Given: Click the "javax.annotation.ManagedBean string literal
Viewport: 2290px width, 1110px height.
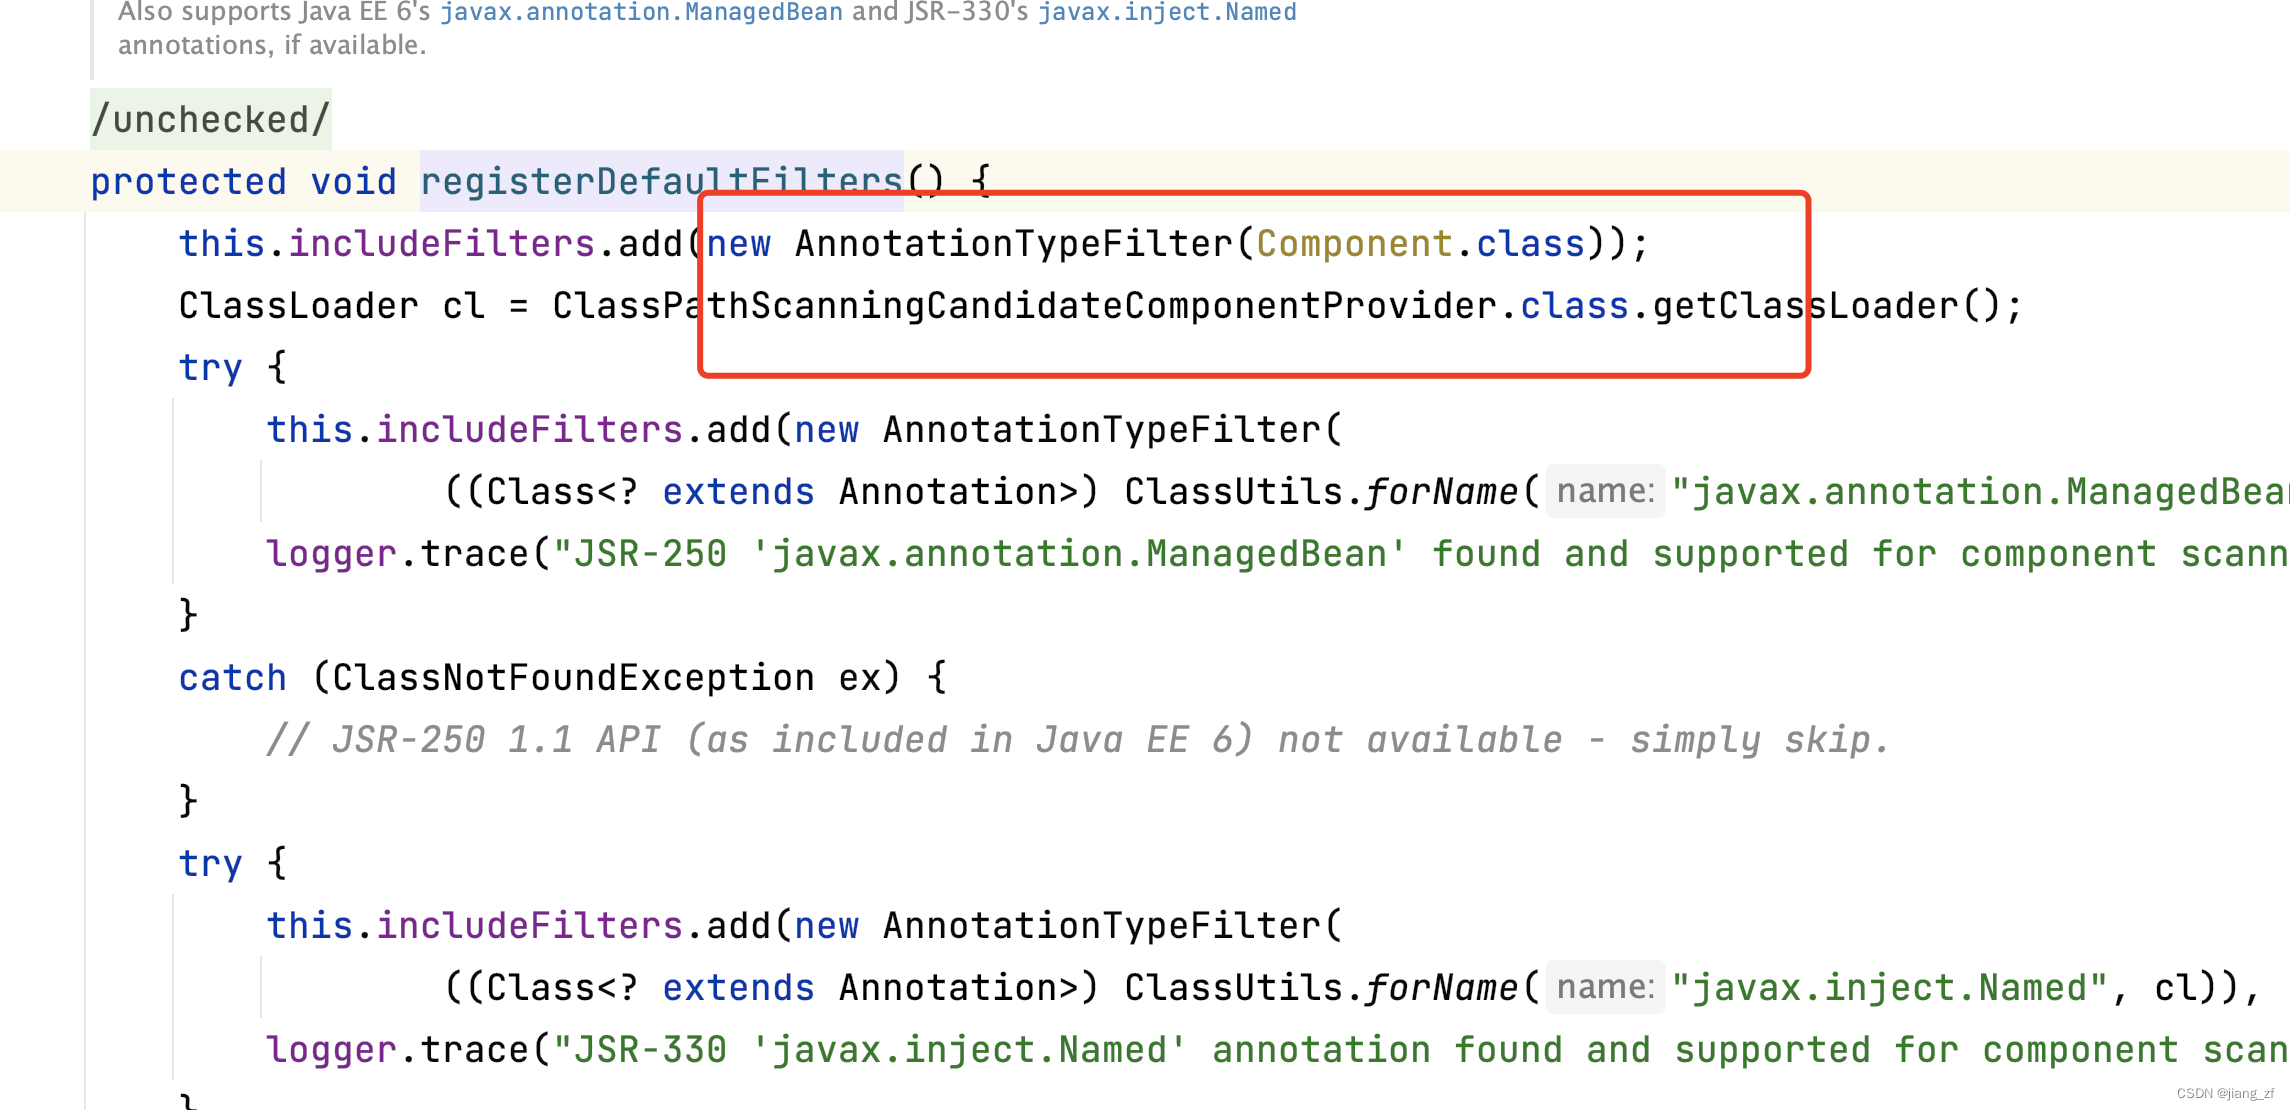Looking at the screenshot, I should pyautogui.click(x=1980, y=492).
